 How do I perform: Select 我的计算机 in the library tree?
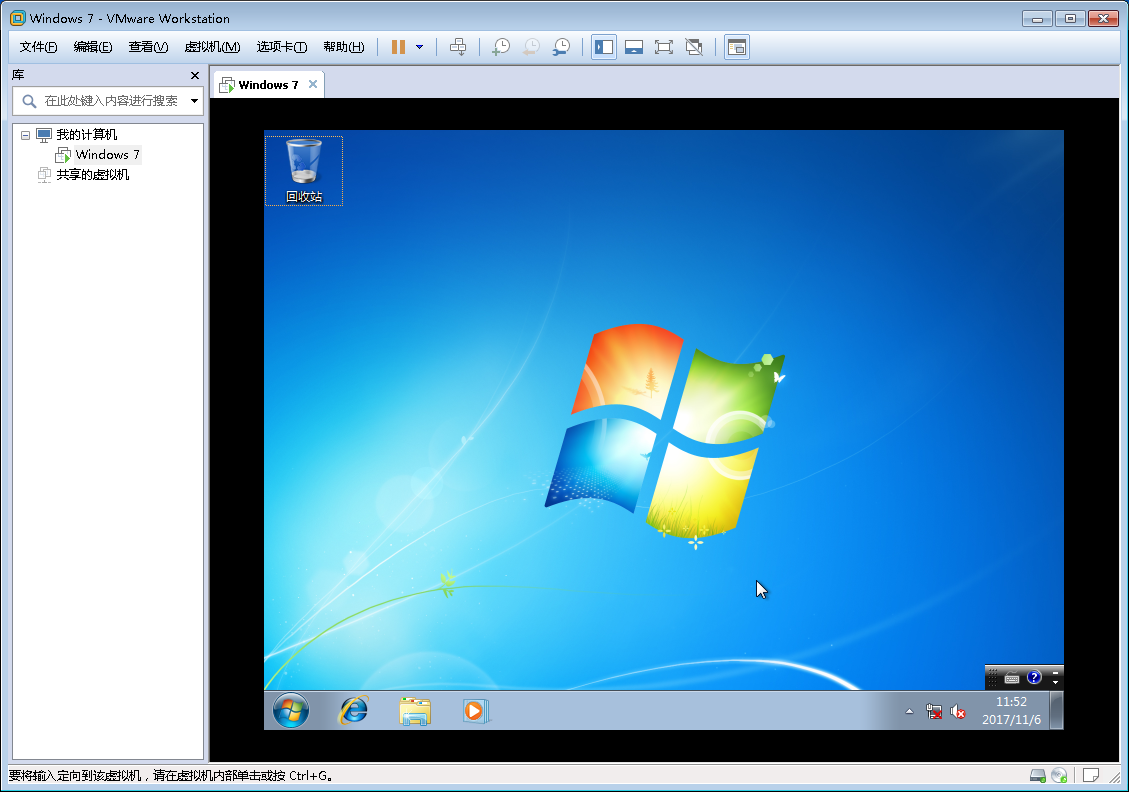tap(86, 135)
